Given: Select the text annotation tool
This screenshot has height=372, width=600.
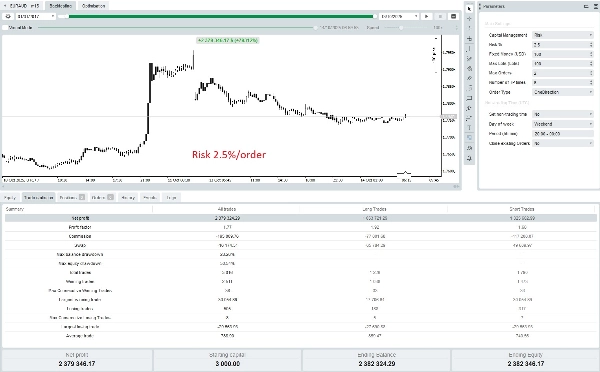Looking at the screenshot, I should [469, 128].
